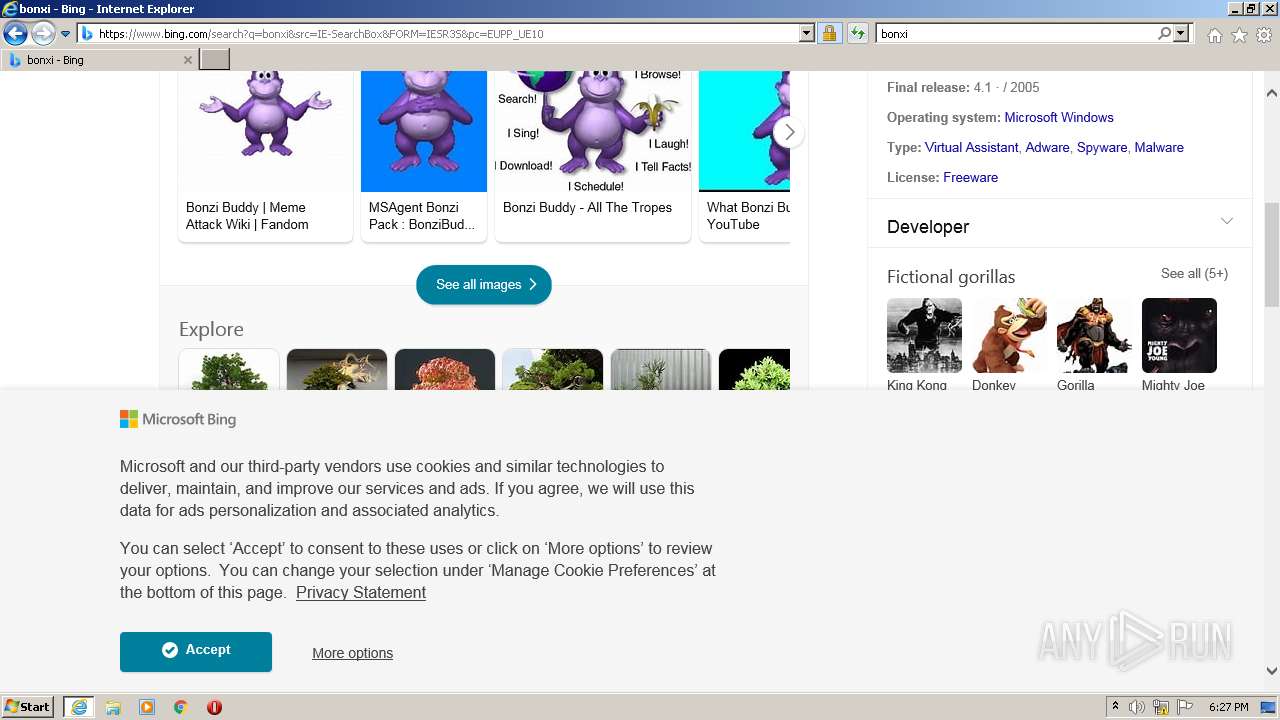Click See all (5+) fictional gorillas
Screen dimensions: 1280x720
1194,273
